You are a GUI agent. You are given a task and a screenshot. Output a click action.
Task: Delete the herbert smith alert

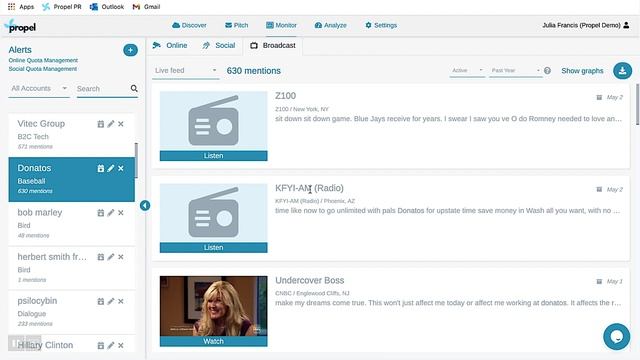(121, 257)
